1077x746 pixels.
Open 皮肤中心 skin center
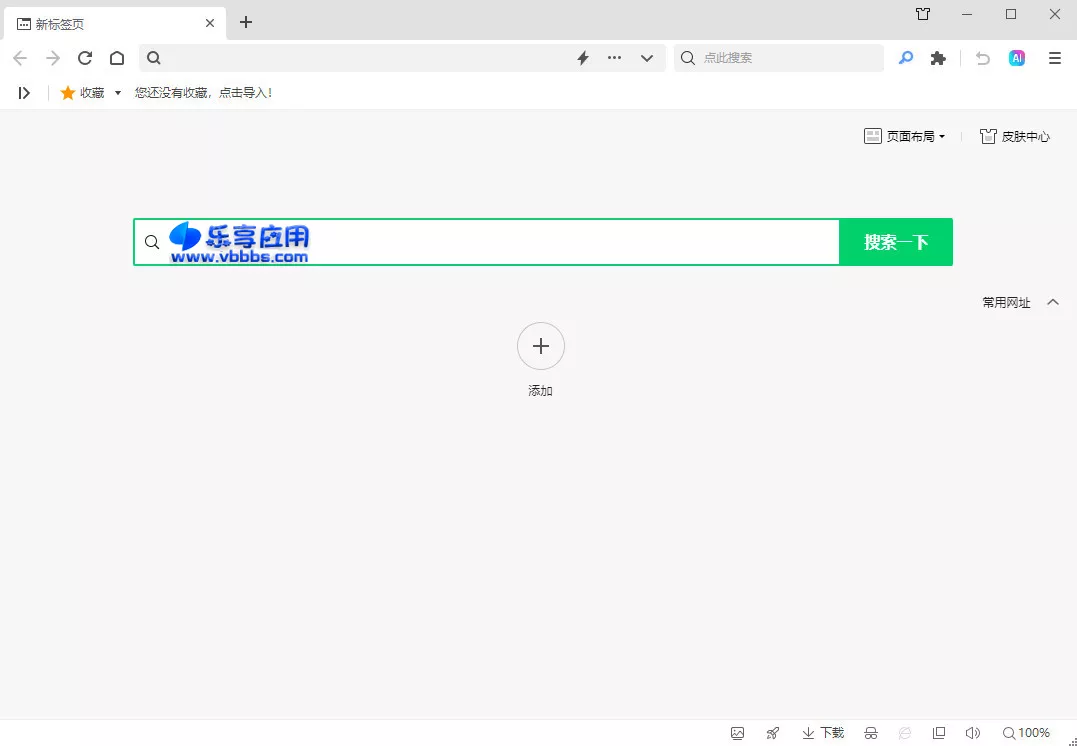pyautogui.click(x=1014, y=136)
